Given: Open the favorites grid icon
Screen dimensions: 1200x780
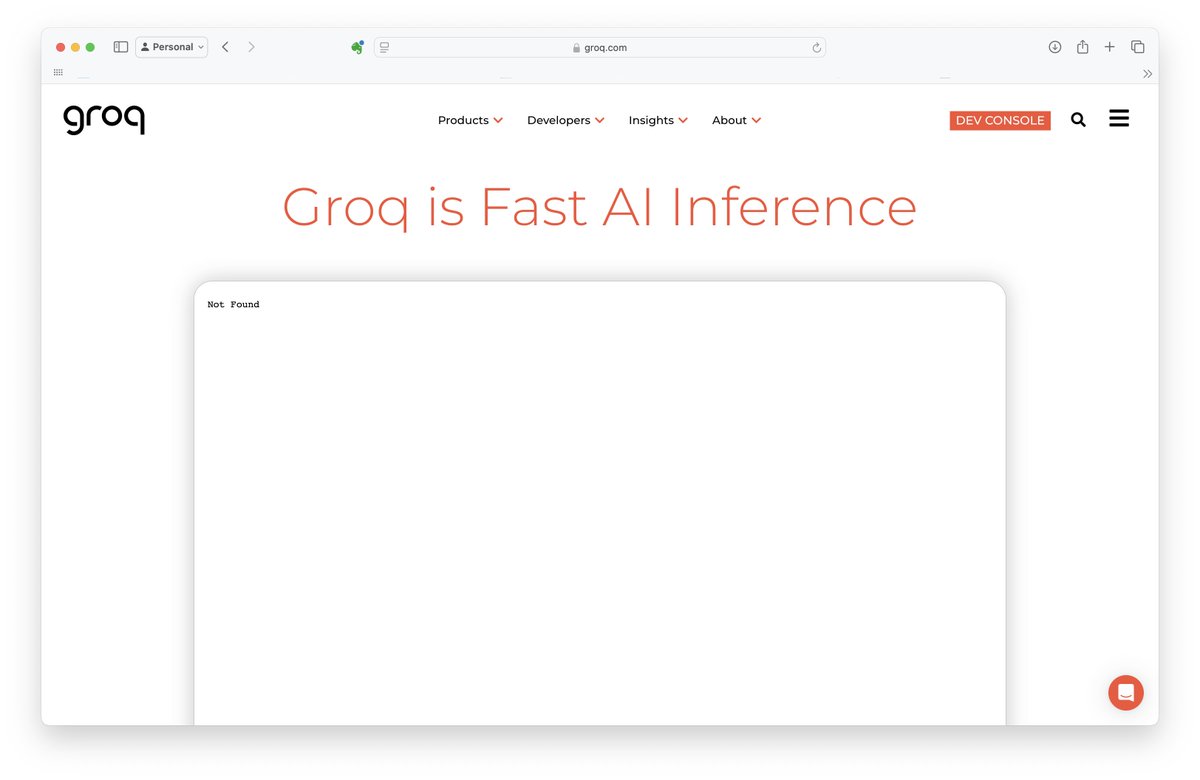Looking at the screenshot, I should pos(58,73).
